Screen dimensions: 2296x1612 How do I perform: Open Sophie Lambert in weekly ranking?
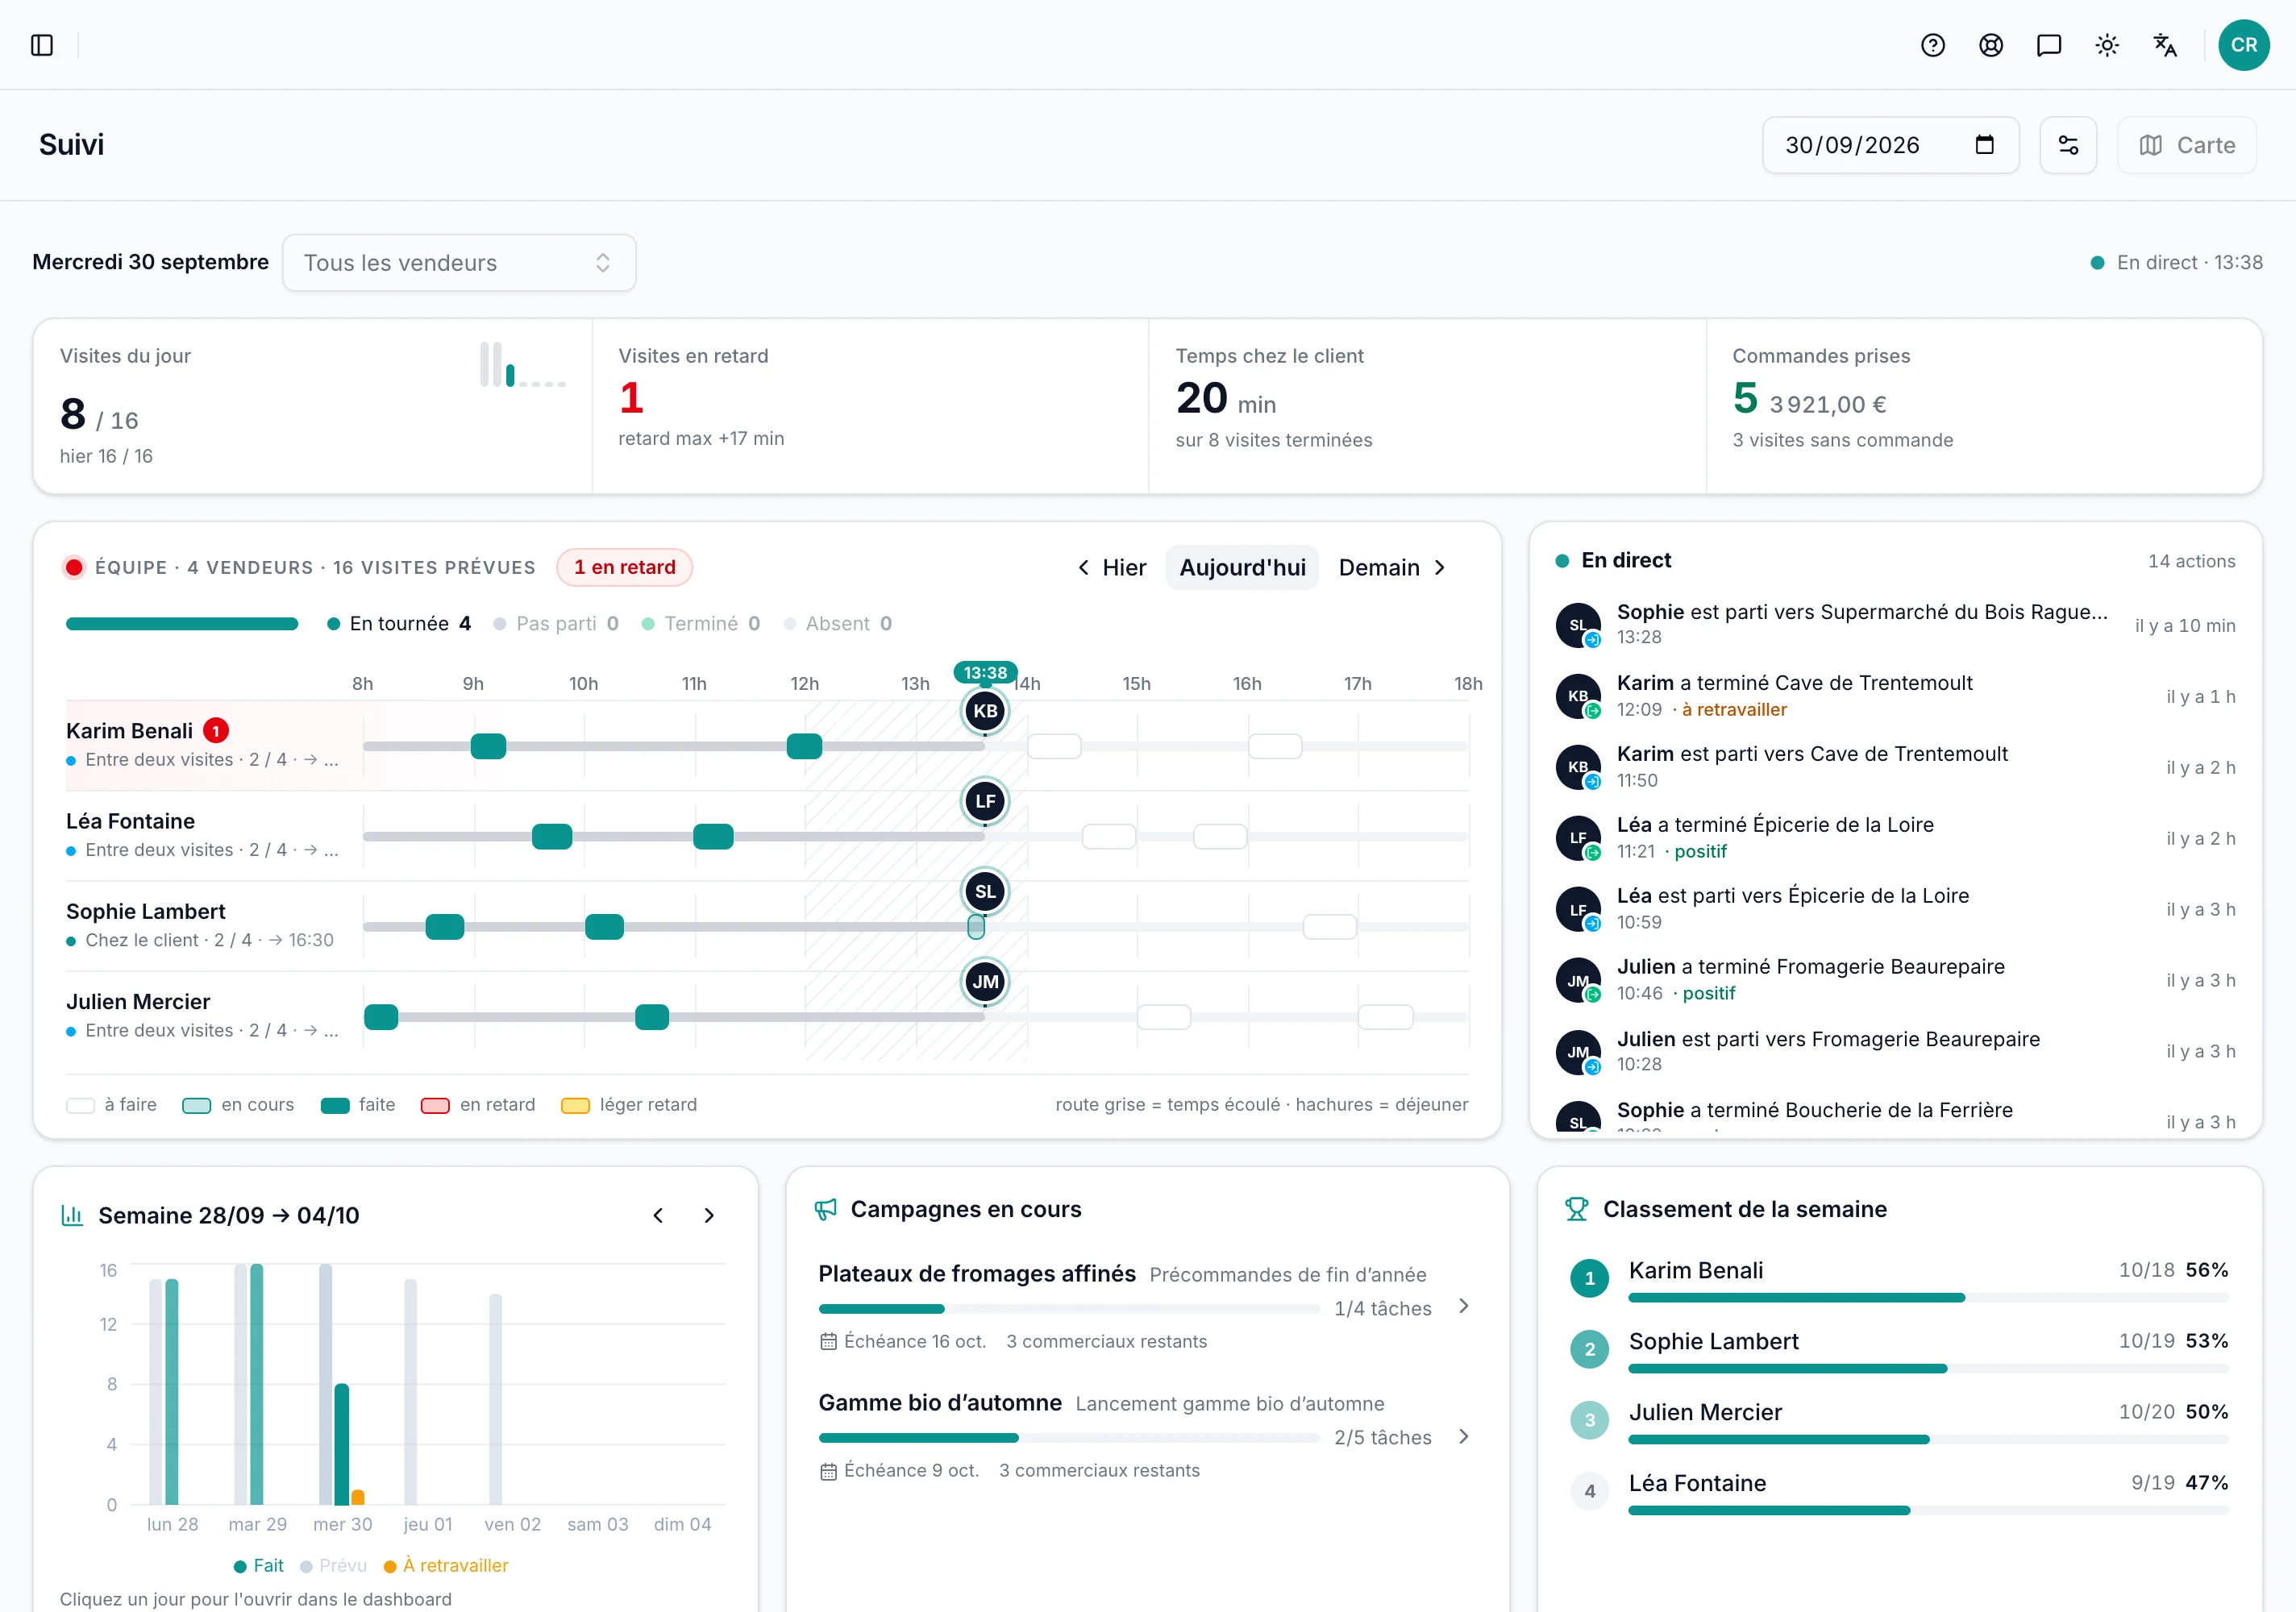[x=1900, y=1350]
